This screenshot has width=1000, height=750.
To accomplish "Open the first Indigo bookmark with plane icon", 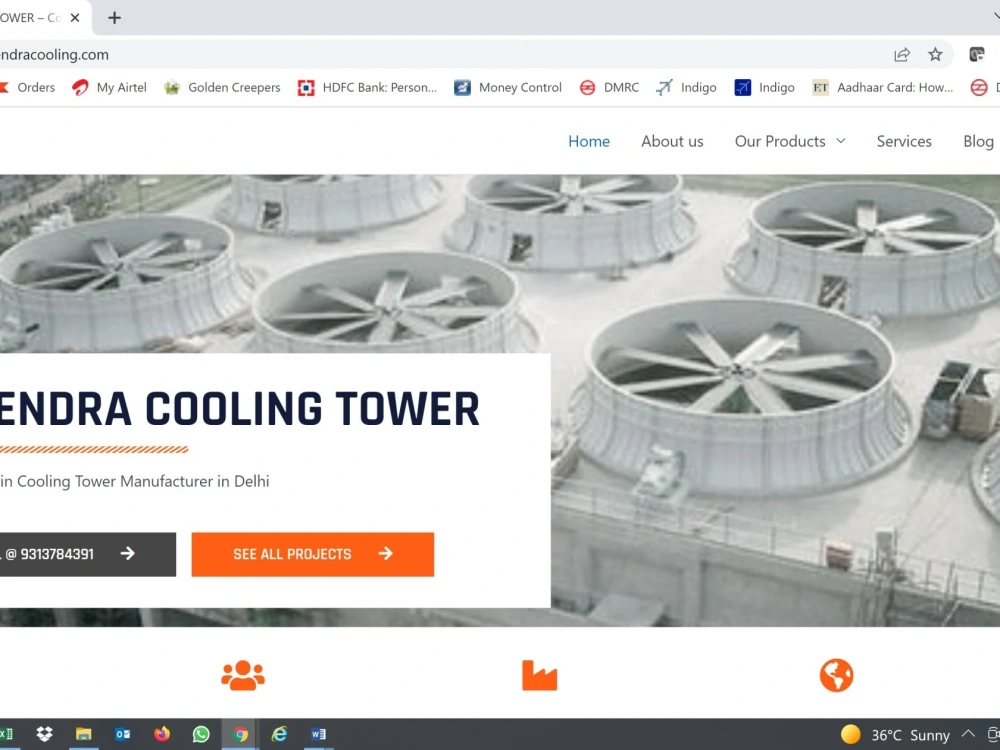I will (686, 87).
